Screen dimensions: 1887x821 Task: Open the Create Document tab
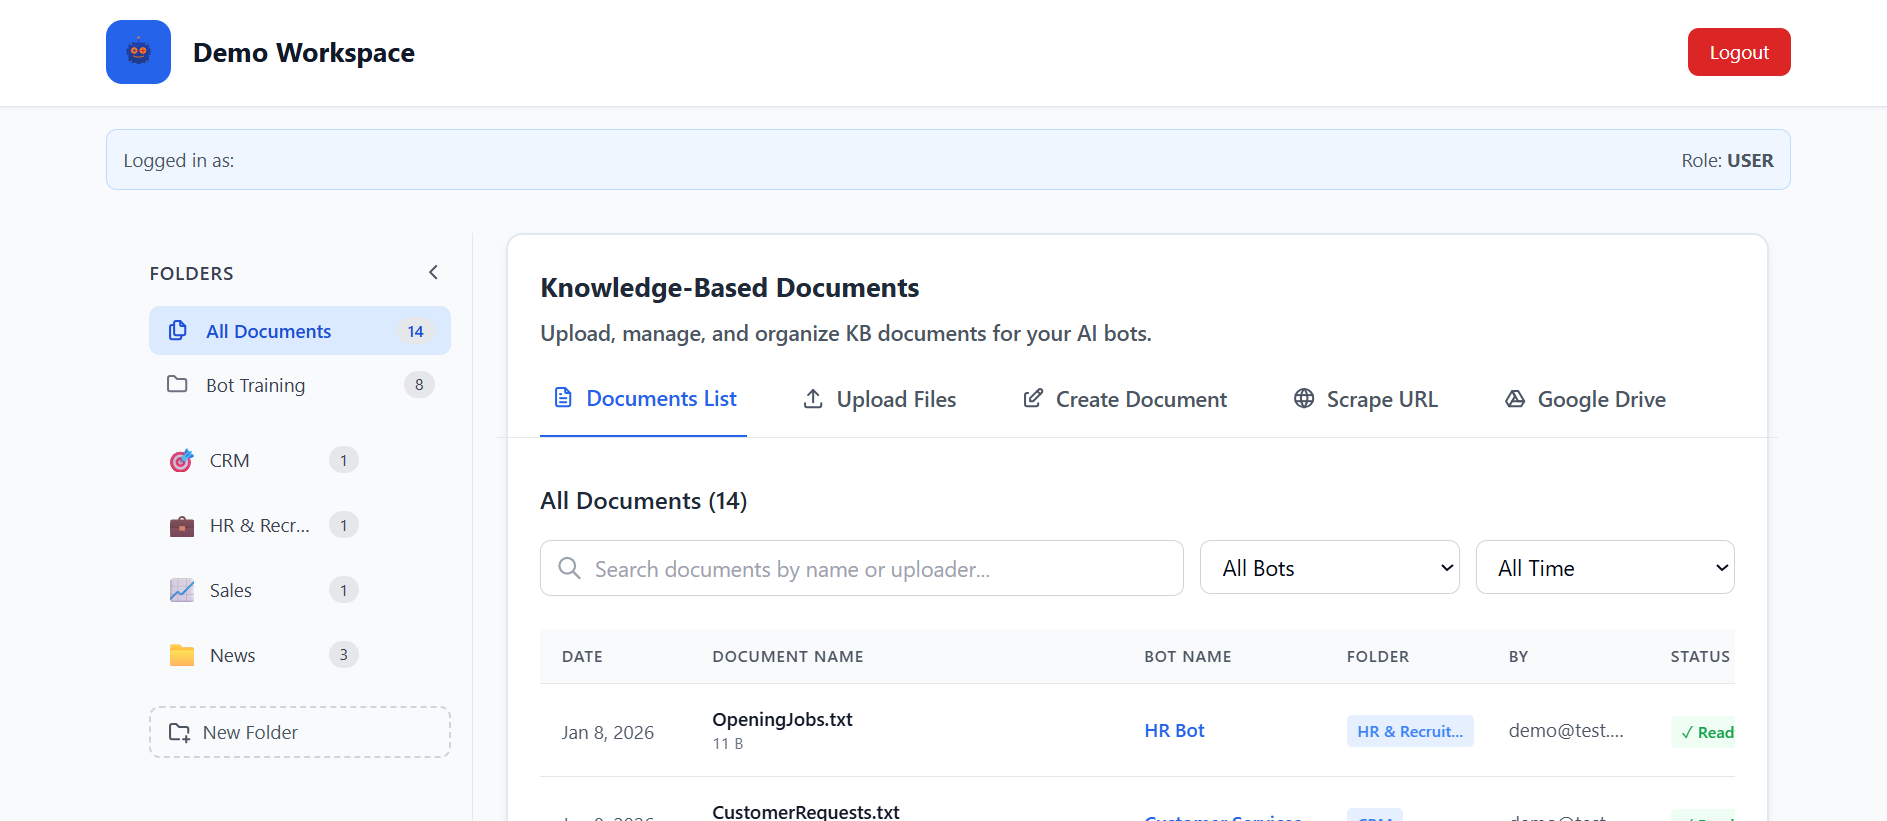(1125, 399)
